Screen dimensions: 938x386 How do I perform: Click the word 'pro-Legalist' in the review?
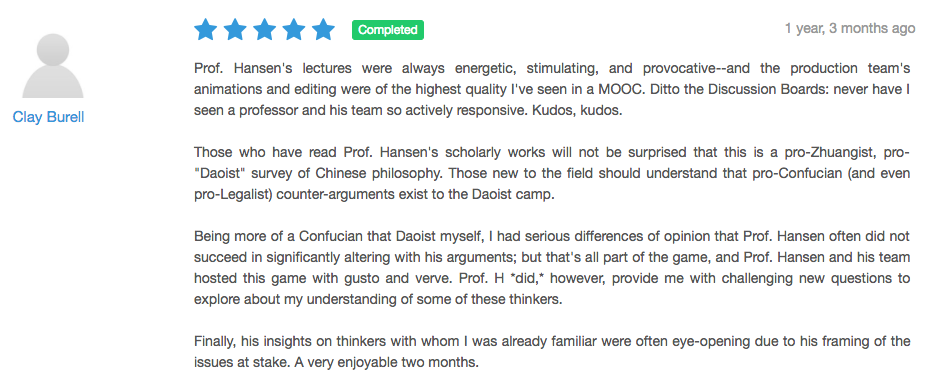click(x=234, y=196)
